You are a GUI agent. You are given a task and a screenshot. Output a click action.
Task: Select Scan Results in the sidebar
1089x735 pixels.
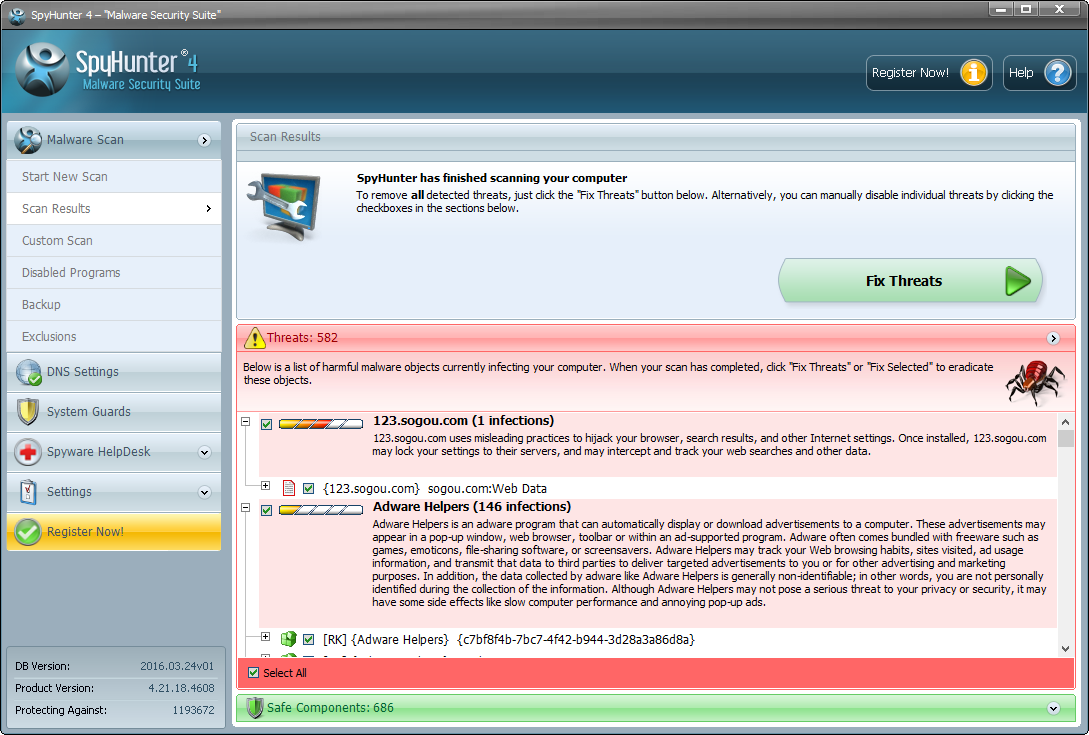114,208
